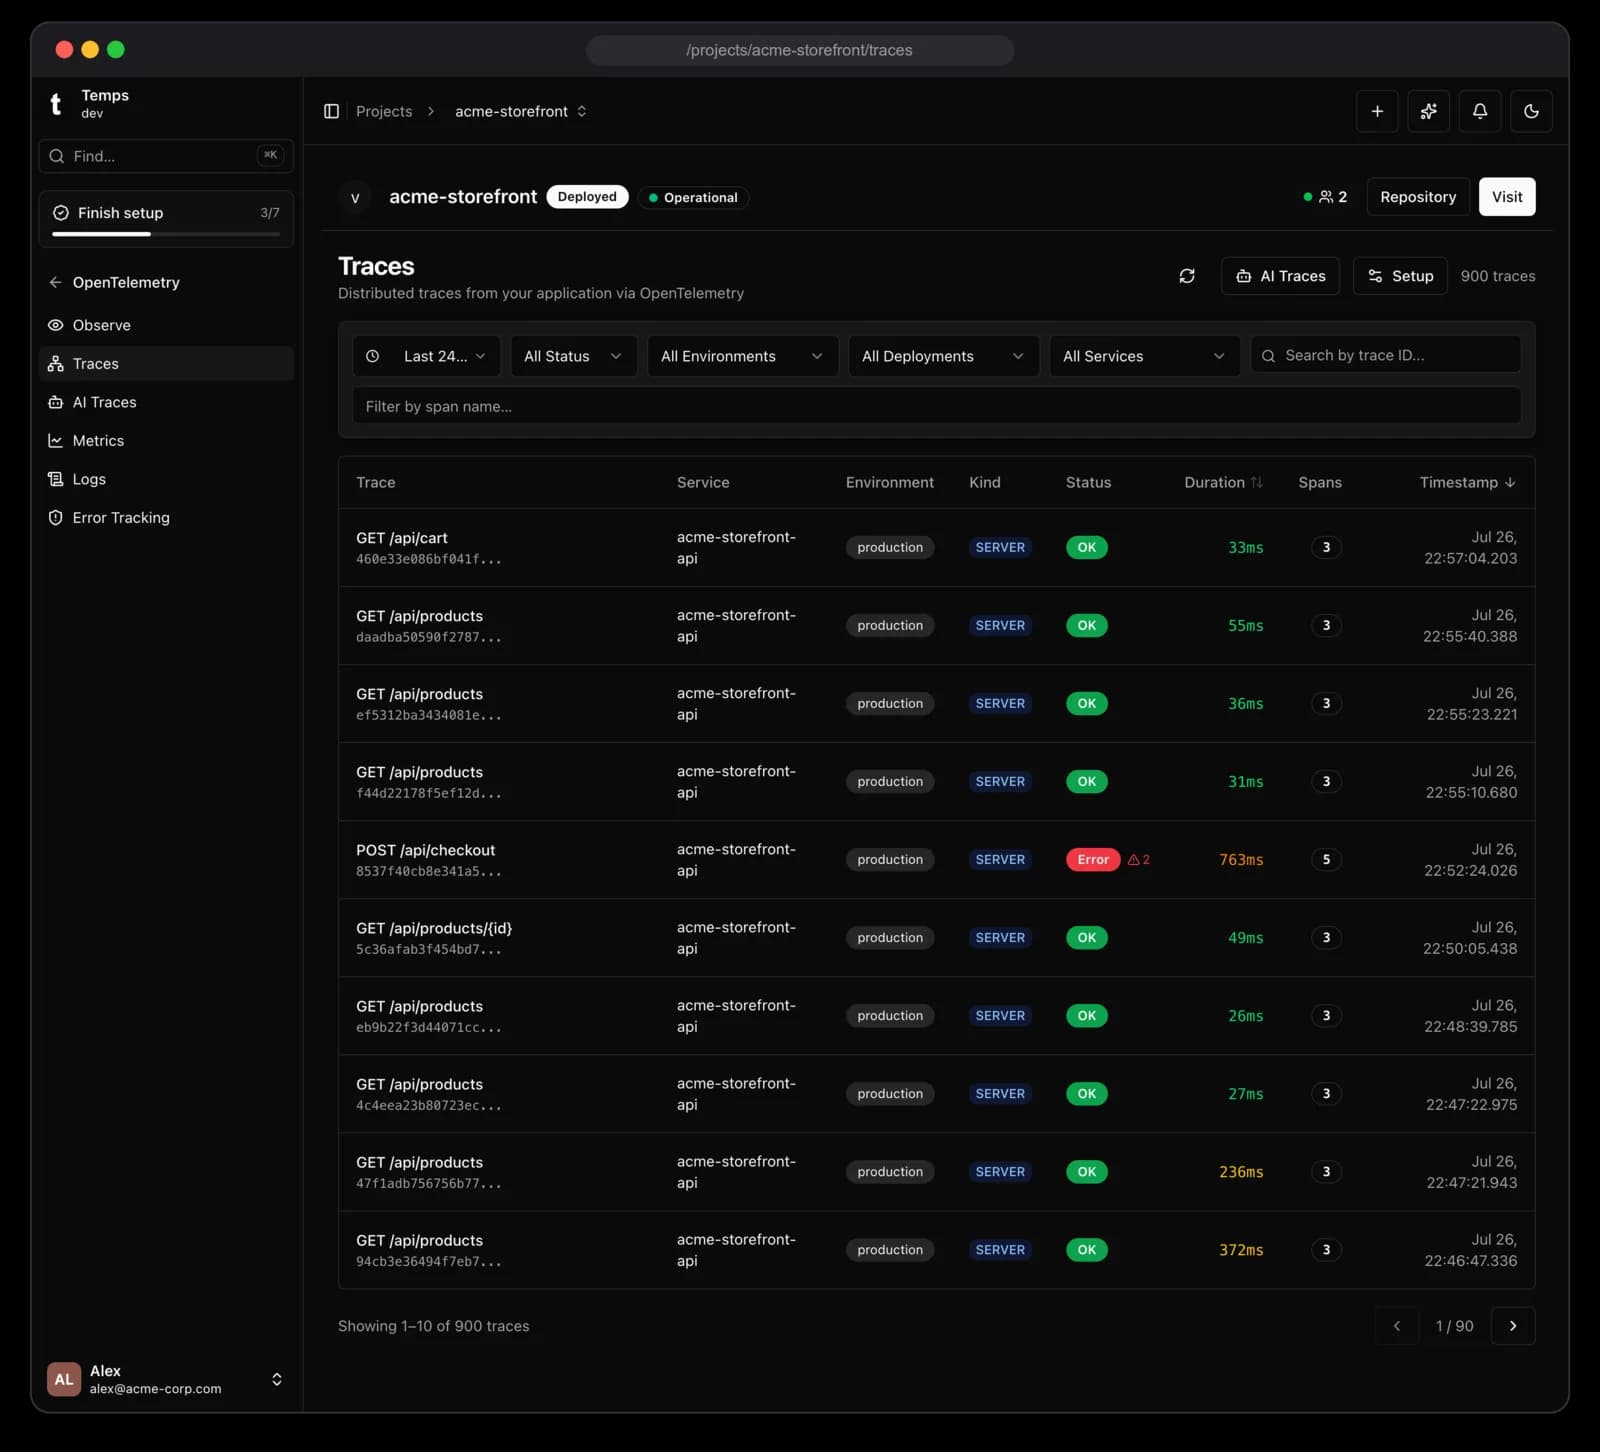Toggle dark mode moon icon
This screenshot has width=1600, height=1452.
click(1531, 111)
